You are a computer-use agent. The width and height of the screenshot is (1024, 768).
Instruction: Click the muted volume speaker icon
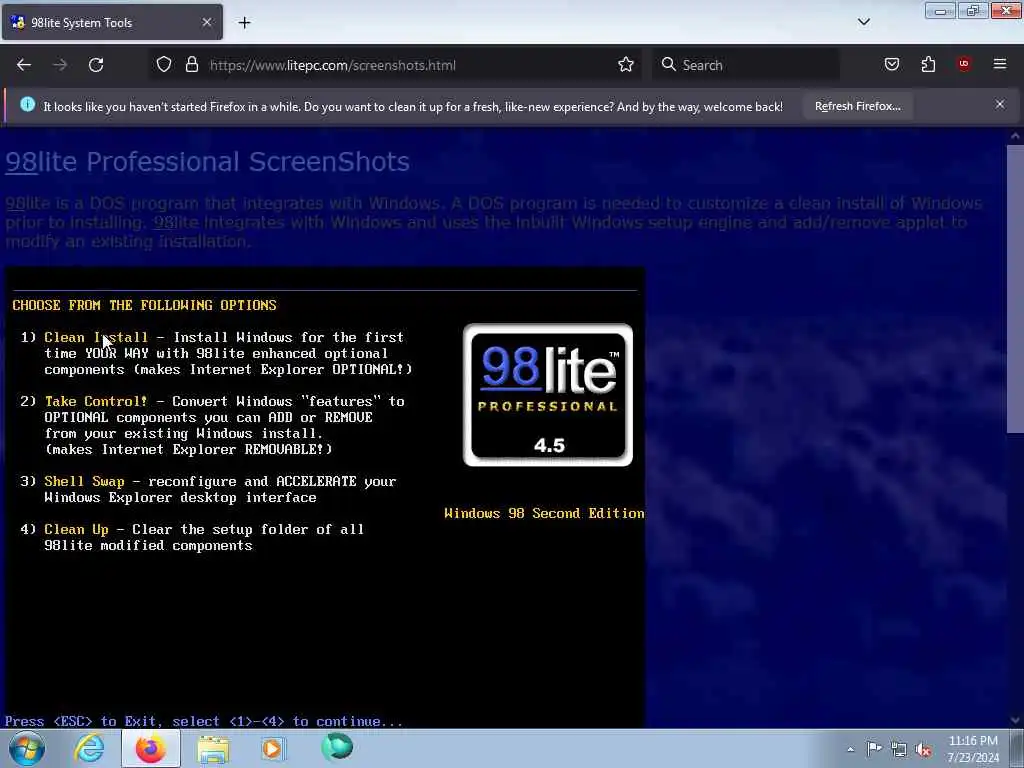pyautogui.click(x=923, y=750)
